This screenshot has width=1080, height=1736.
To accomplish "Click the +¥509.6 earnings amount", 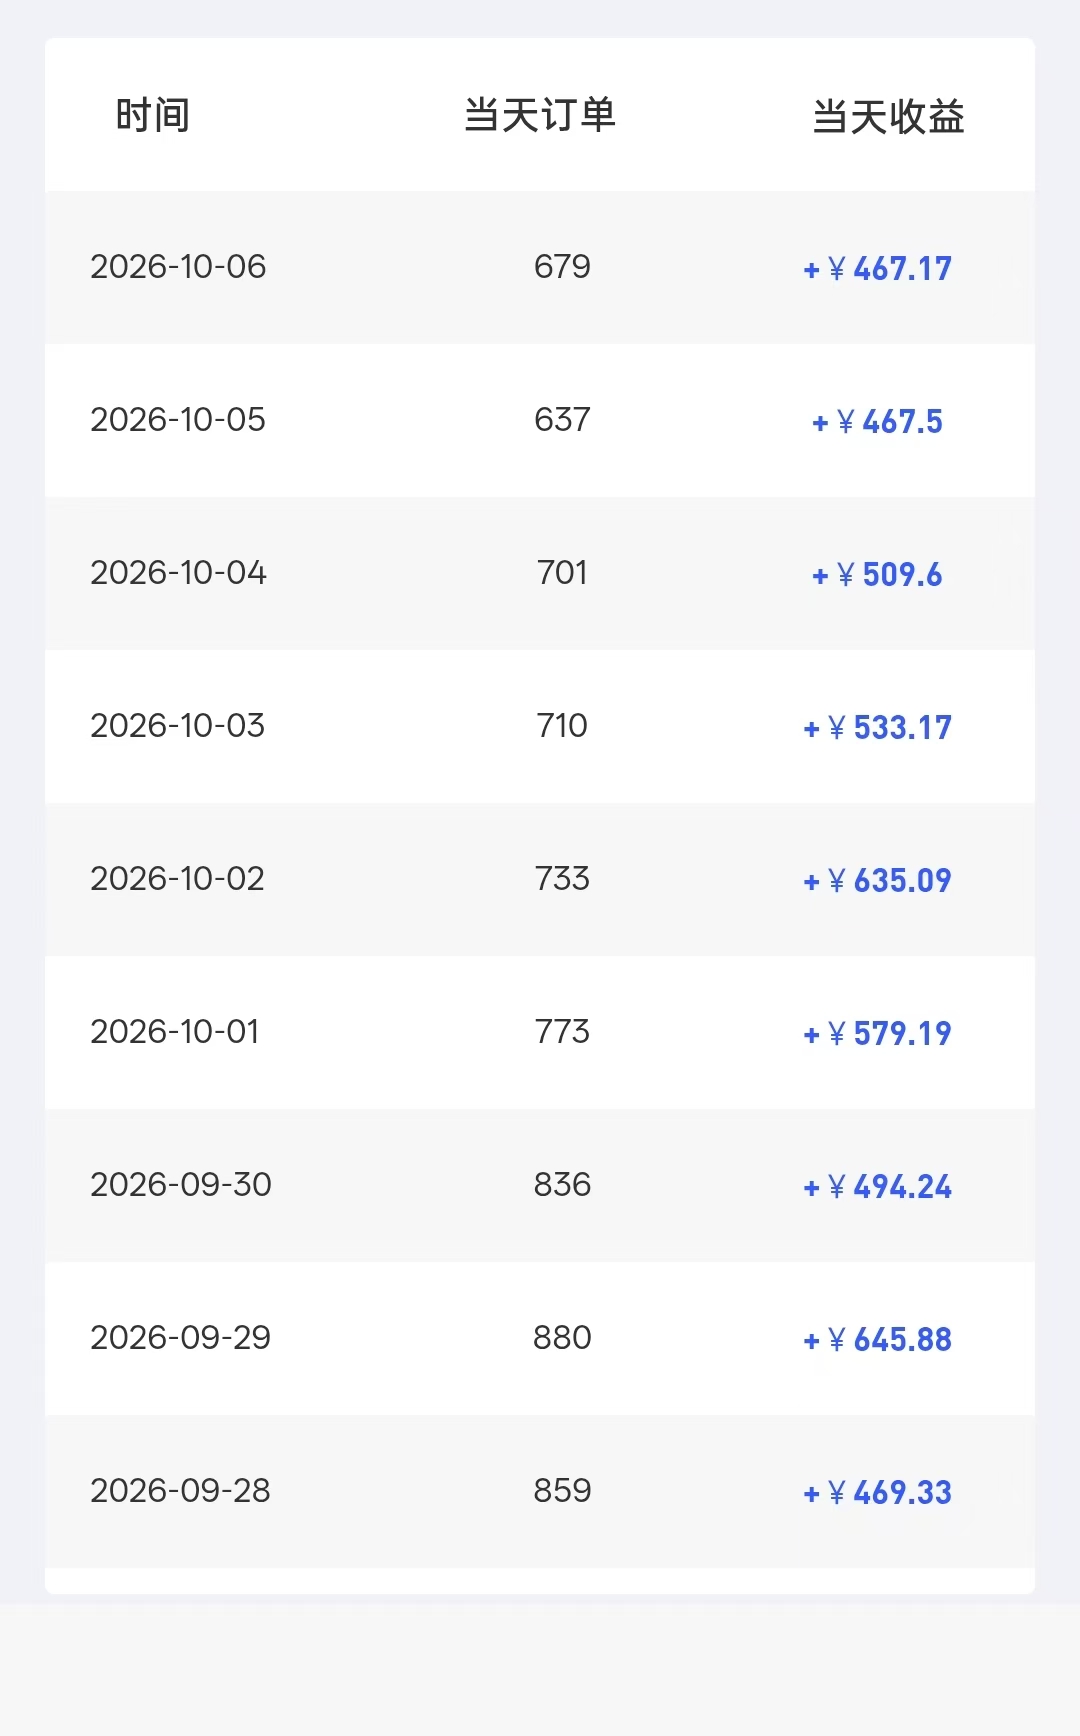I will pos(878,574).
